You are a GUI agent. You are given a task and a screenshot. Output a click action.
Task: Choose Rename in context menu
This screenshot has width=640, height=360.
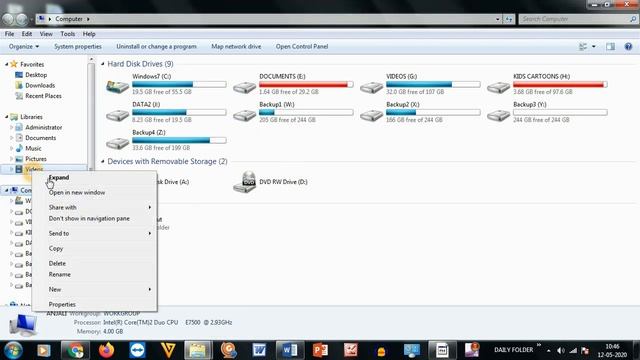(x=95, y=275)
